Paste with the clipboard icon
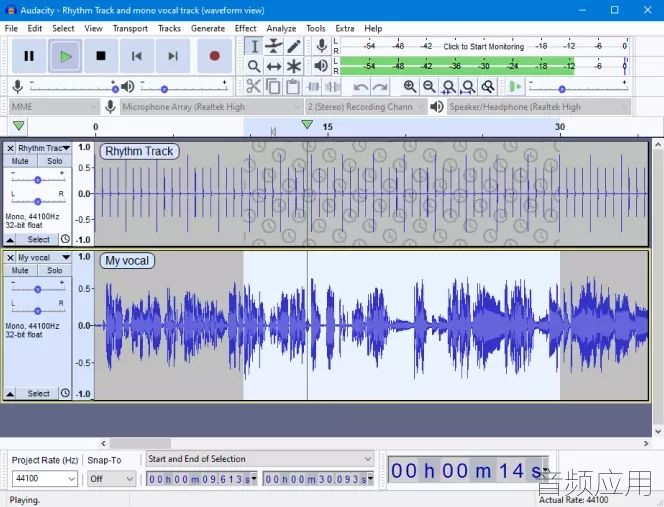664x507 pixels. click(x=293, y=86)
